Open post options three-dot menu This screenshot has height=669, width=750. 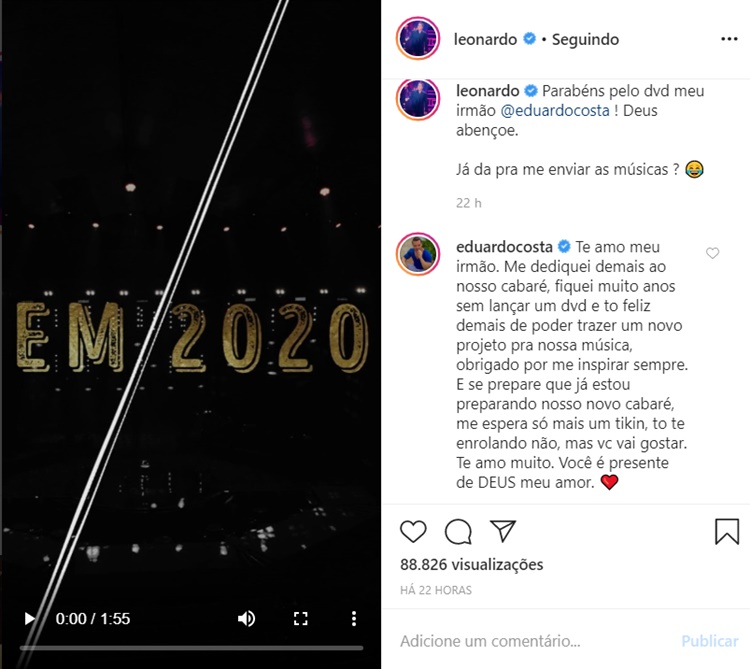click(x=729, y=40)
